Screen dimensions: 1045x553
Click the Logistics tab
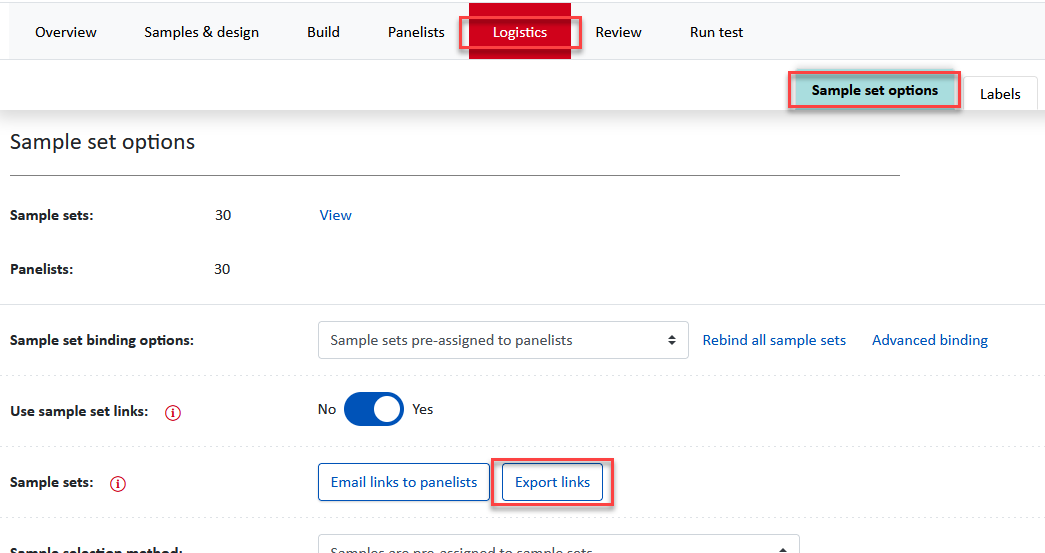520,32
